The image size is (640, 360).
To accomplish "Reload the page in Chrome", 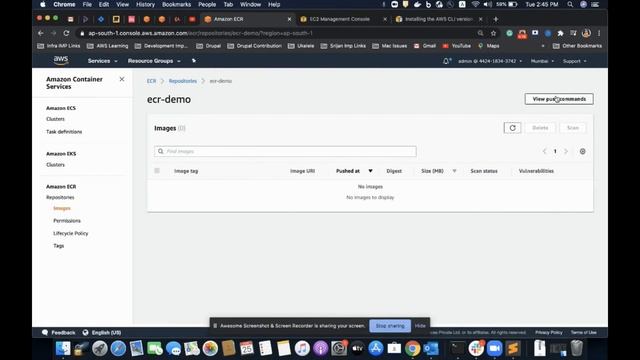I will pos(66,33).
